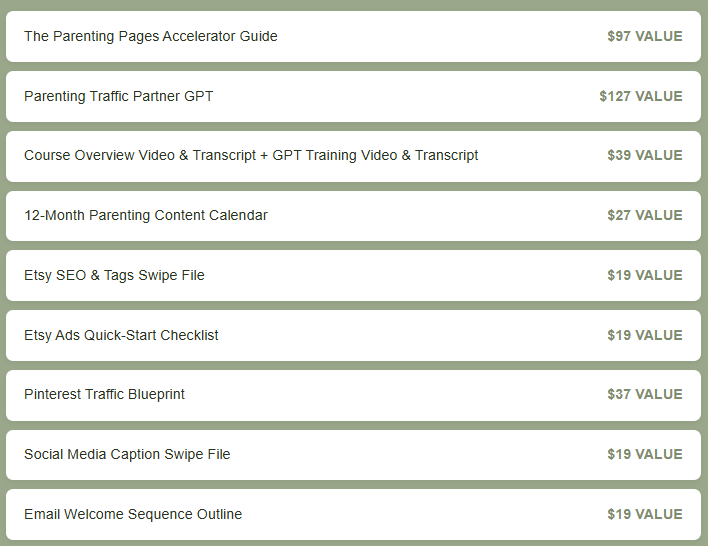Screen dimensions: 708x546
Task: Click the $97 VALUE label
Action: click(645, 36)
